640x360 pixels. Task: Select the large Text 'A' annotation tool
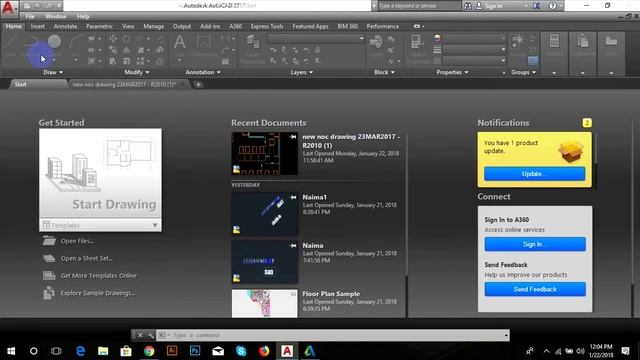(180, 42)
